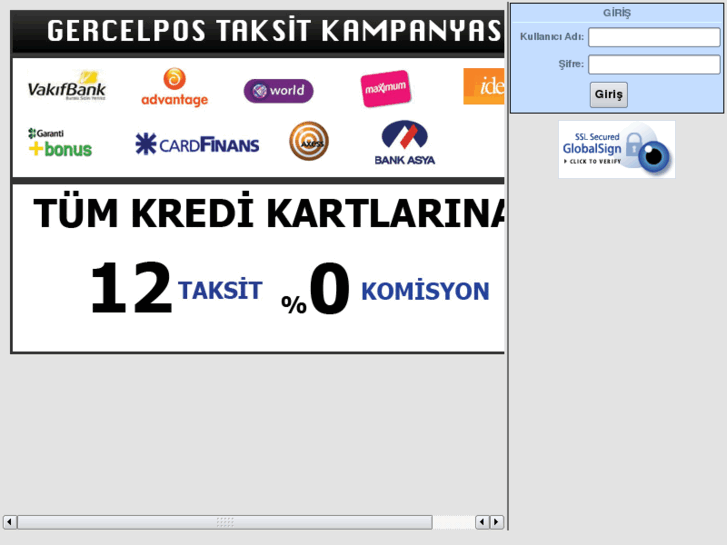The image size is (727, 545).
Task: Click the Şifre label
Action: click(x=571, y=64)
